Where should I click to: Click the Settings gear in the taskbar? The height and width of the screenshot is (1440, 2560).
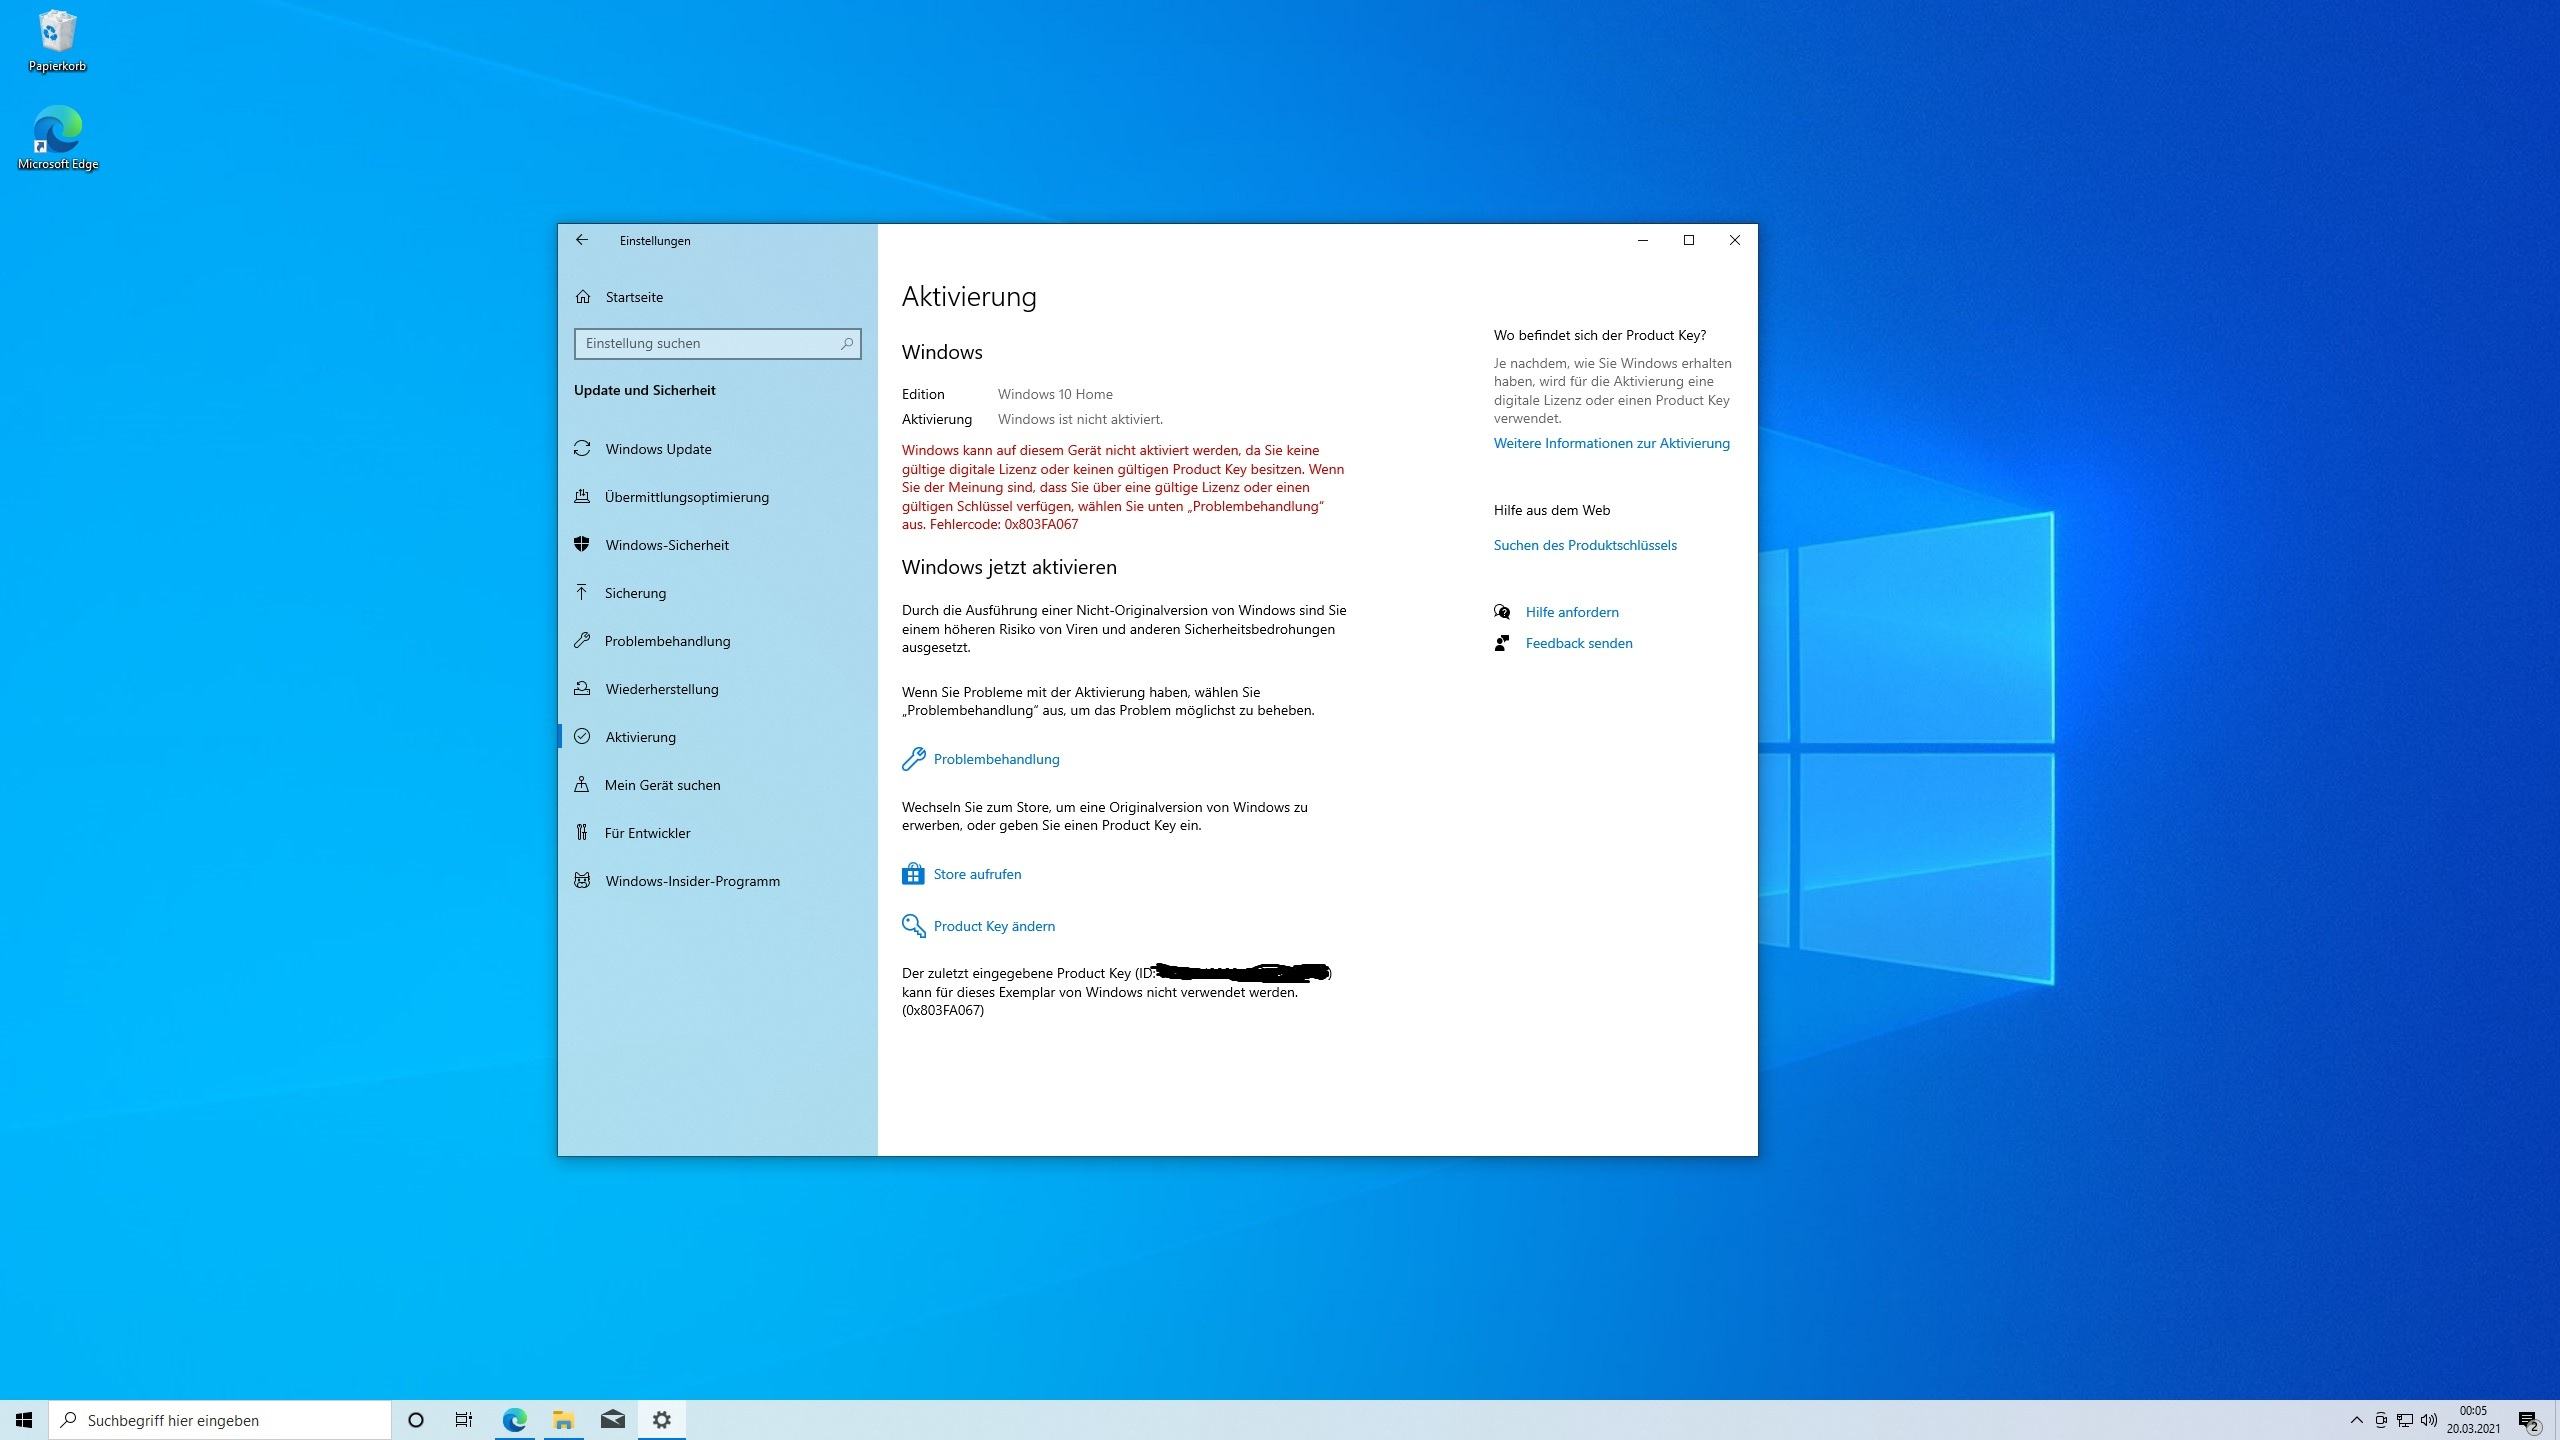tap(661, 1420)
